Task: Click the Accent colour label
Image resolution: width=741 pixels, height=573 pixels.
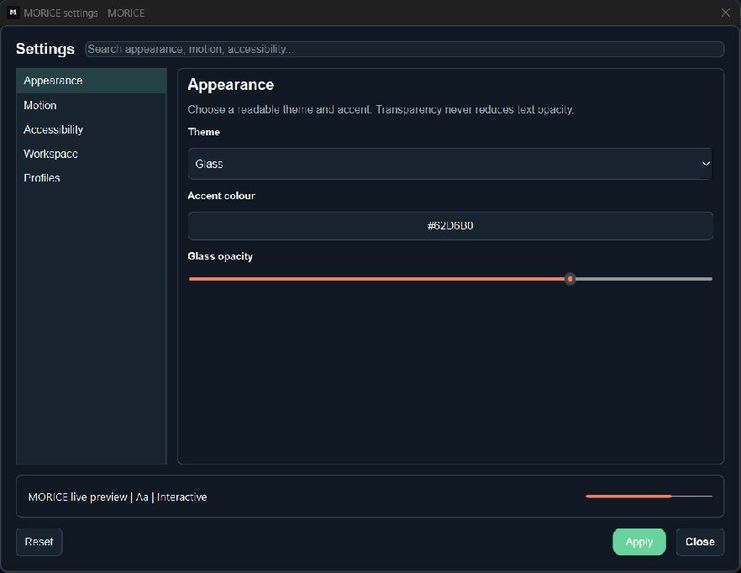Action: [221, 196]
